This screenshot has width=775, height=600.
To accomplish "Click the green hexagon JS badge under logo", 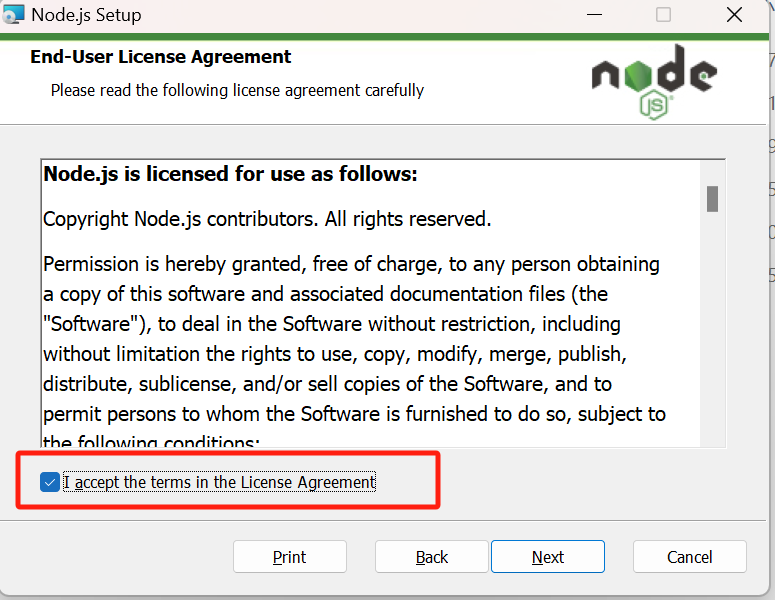I will (654, 105).
